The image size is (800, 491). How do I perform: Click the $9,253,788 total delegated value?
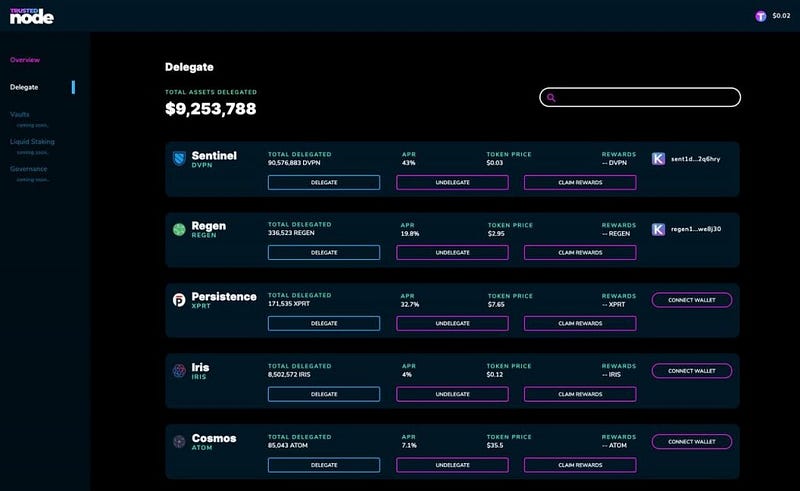[211, 109]
